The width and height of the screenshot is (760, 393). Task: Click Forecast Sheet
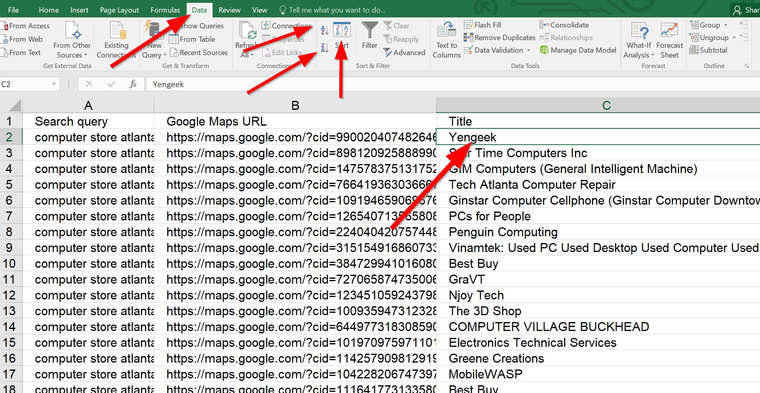tap(669, 40)
